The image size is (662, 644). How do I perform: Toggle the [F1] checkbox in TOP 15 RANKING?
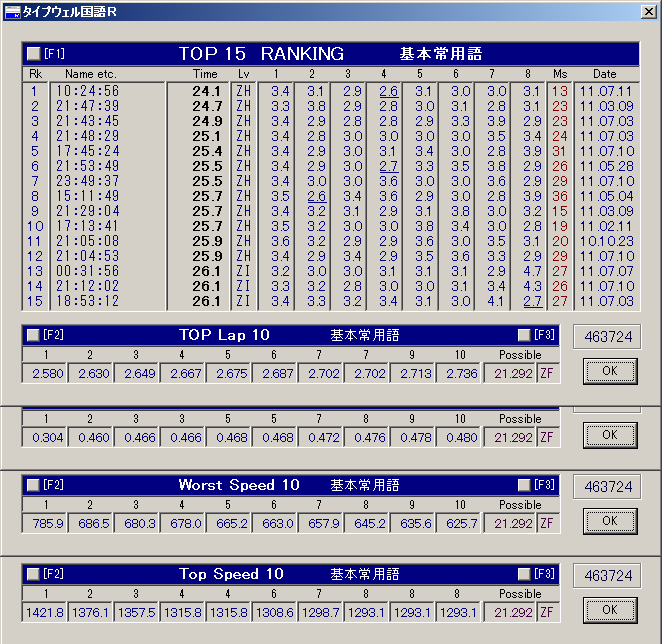pyautogui.click(x=33, y=54)
